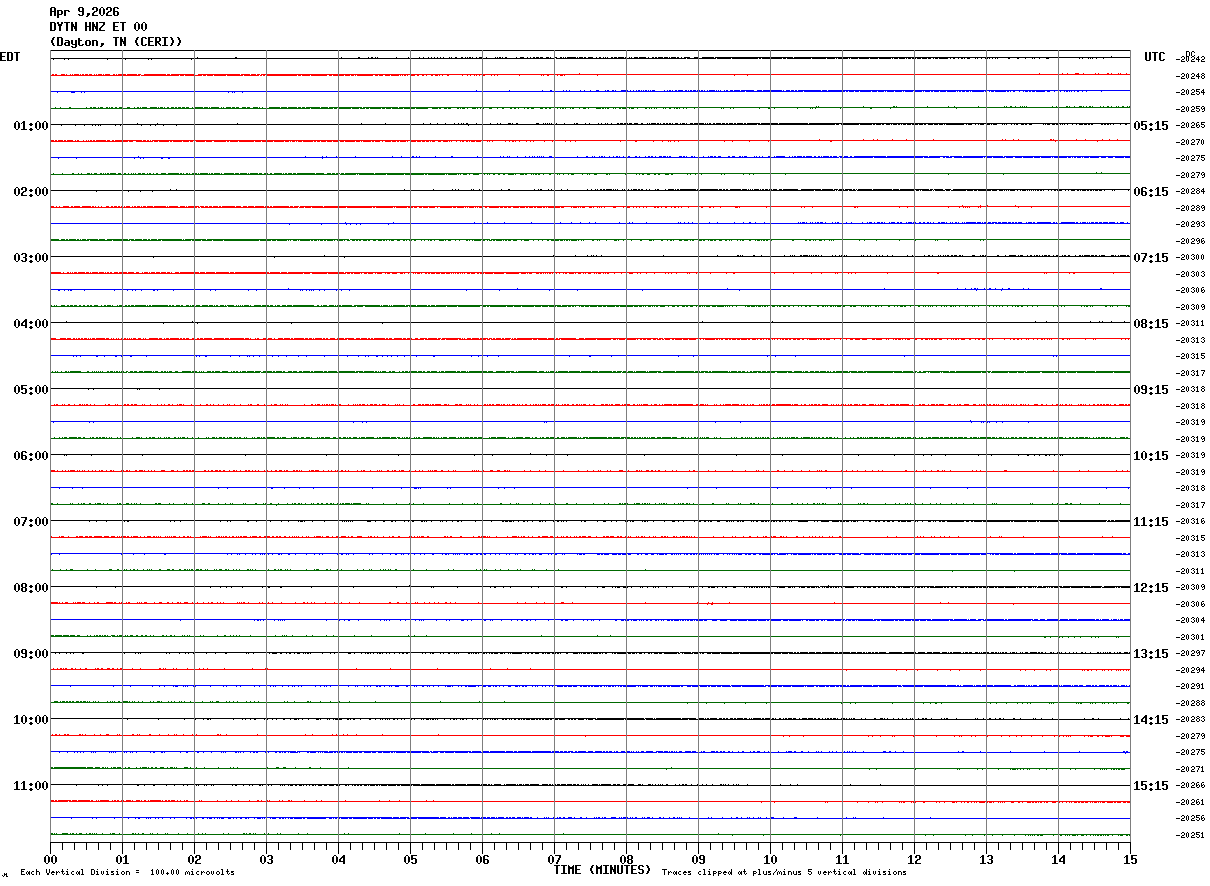The image size is (1210, 886).
Task: Click the 09:15 UTC time label
Action: (1151, 390)
